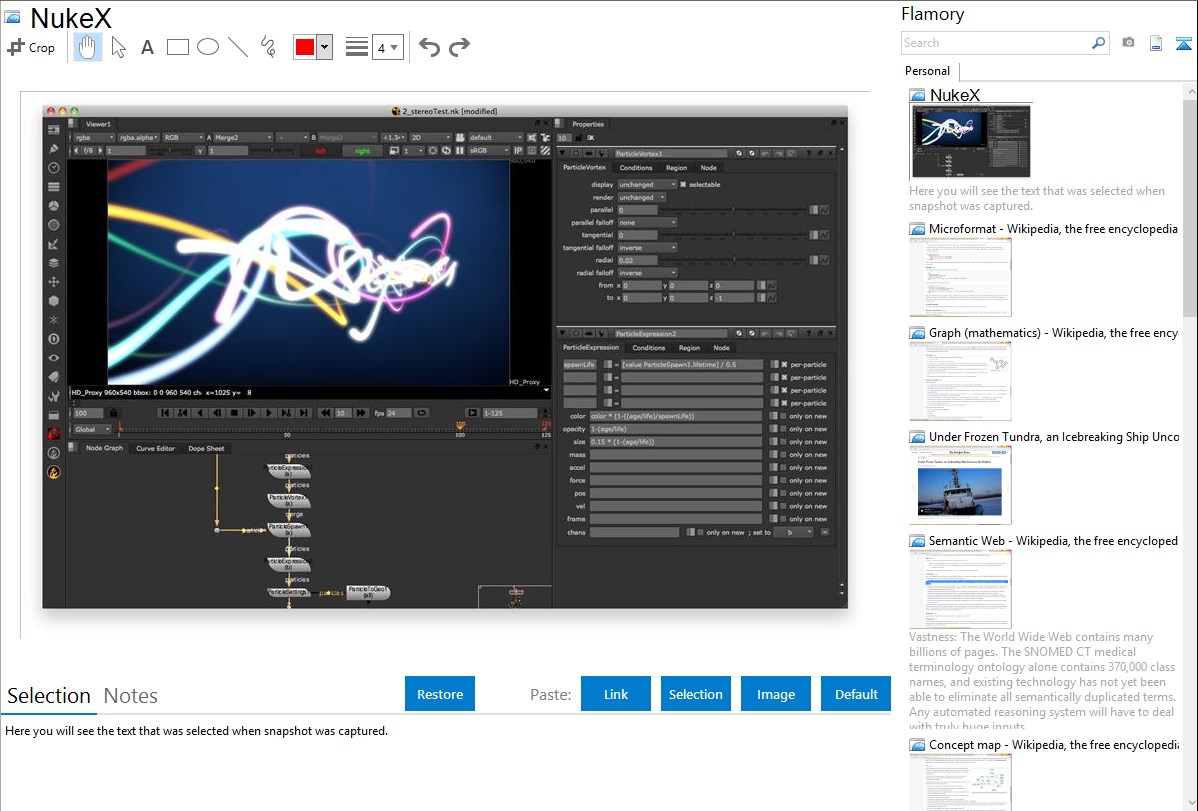Image resolution: width=1198 pixels, height=811 pixels.
Task: Capture new snapshot with camera icon
Action: 1128,43
